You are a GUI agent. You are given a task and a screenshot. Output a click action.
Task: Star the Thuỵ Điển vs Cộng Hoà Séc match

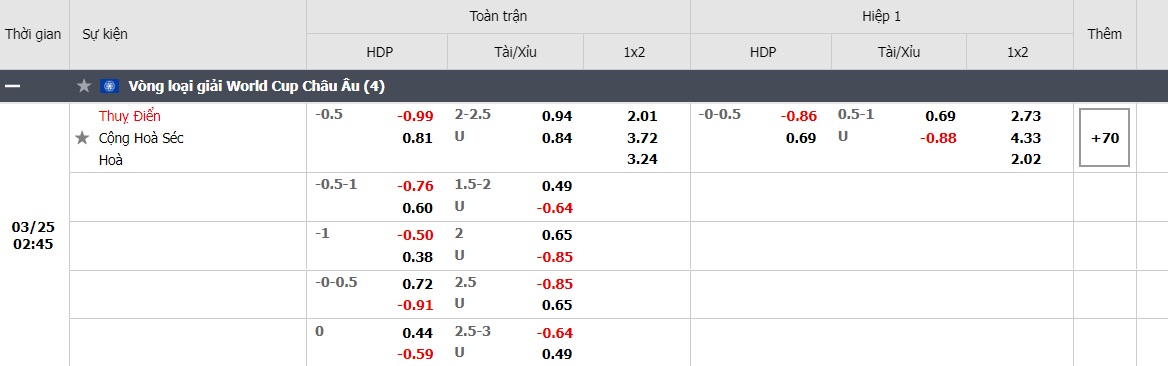coord(82,138)
